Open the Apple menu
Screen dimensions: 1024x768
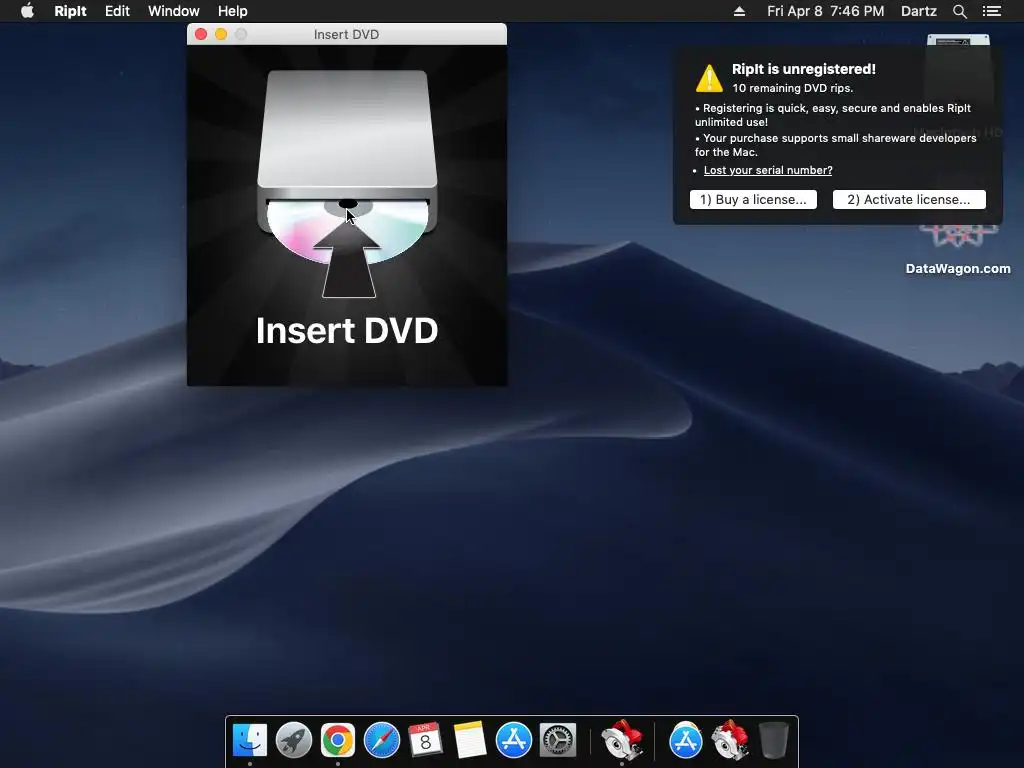(x=27, y=11)
